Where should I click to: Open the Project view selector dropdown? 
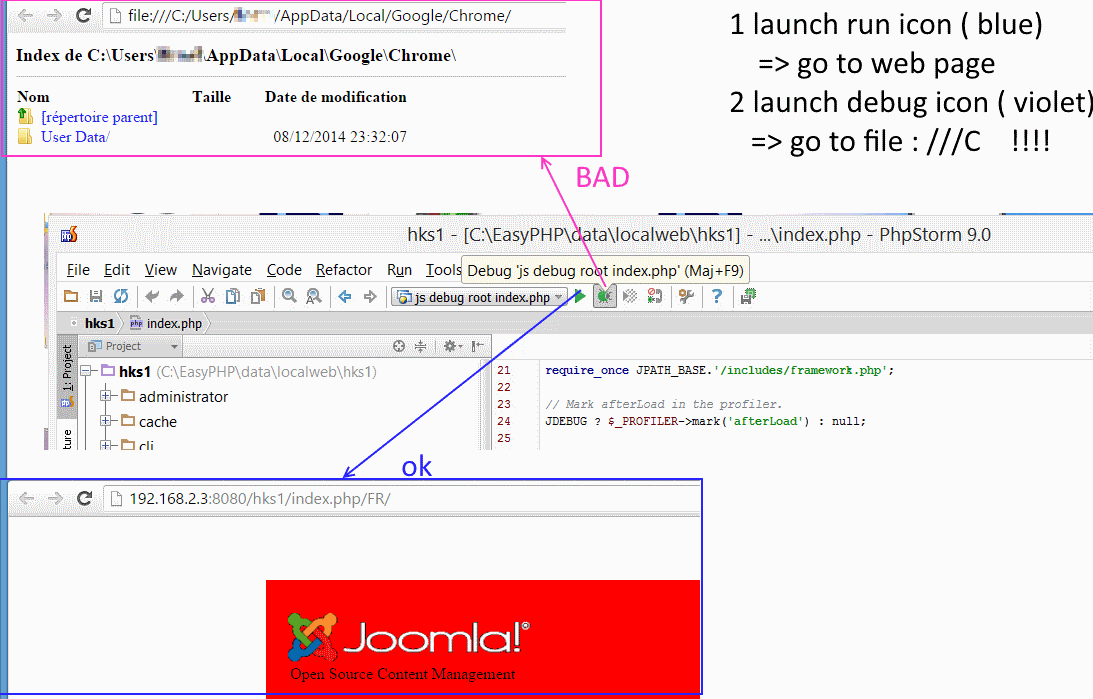click(x=130, y=346)
